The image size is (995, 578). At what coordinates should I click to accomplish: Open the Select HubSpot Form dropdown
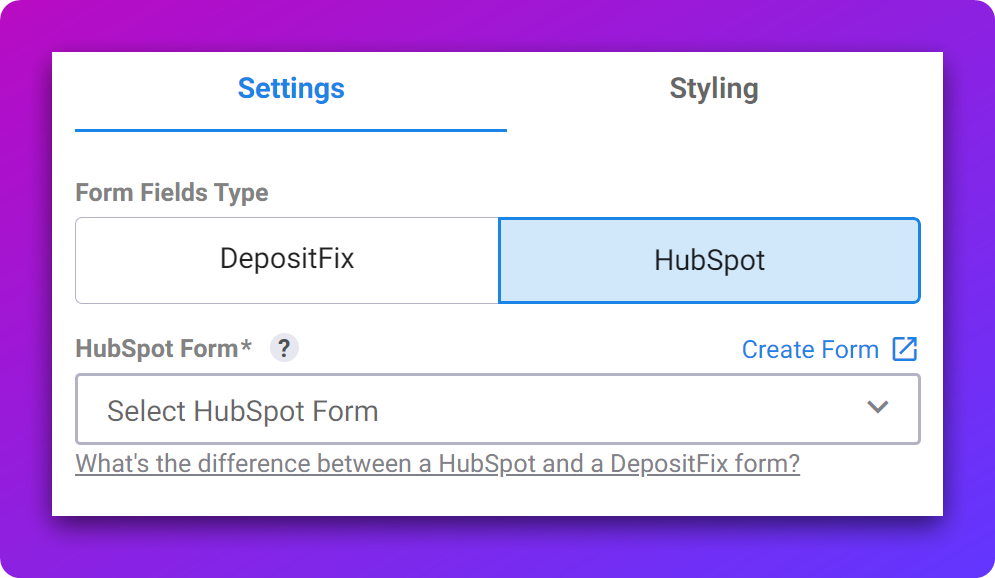[498, 409]
